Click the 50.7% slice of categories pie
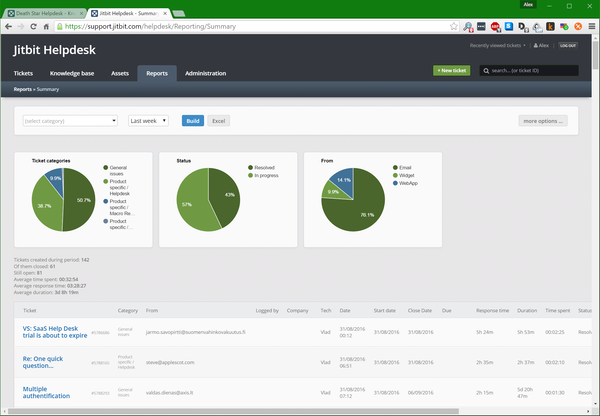The image size is (600, 416). pyautogui.click(x=80, y=201)
